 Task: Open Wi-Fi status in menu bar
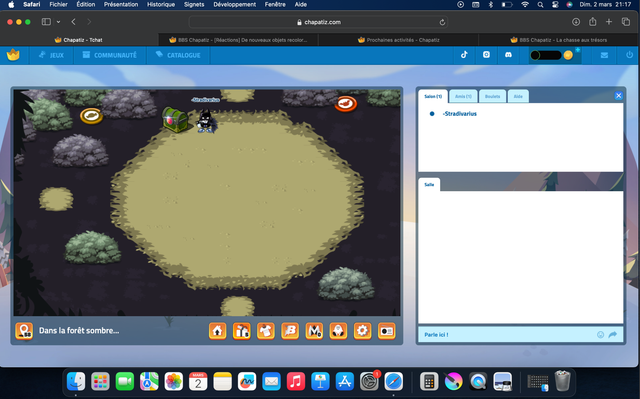pos(525,5)
